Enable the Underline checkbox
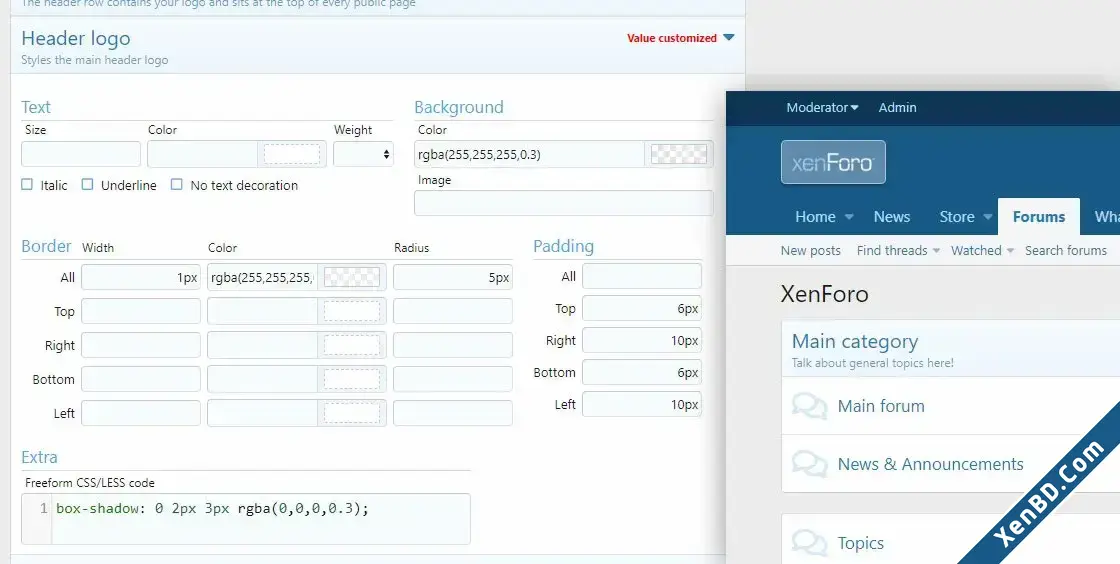Viewport: 1120px width, 564px height. tap(87, 184)
